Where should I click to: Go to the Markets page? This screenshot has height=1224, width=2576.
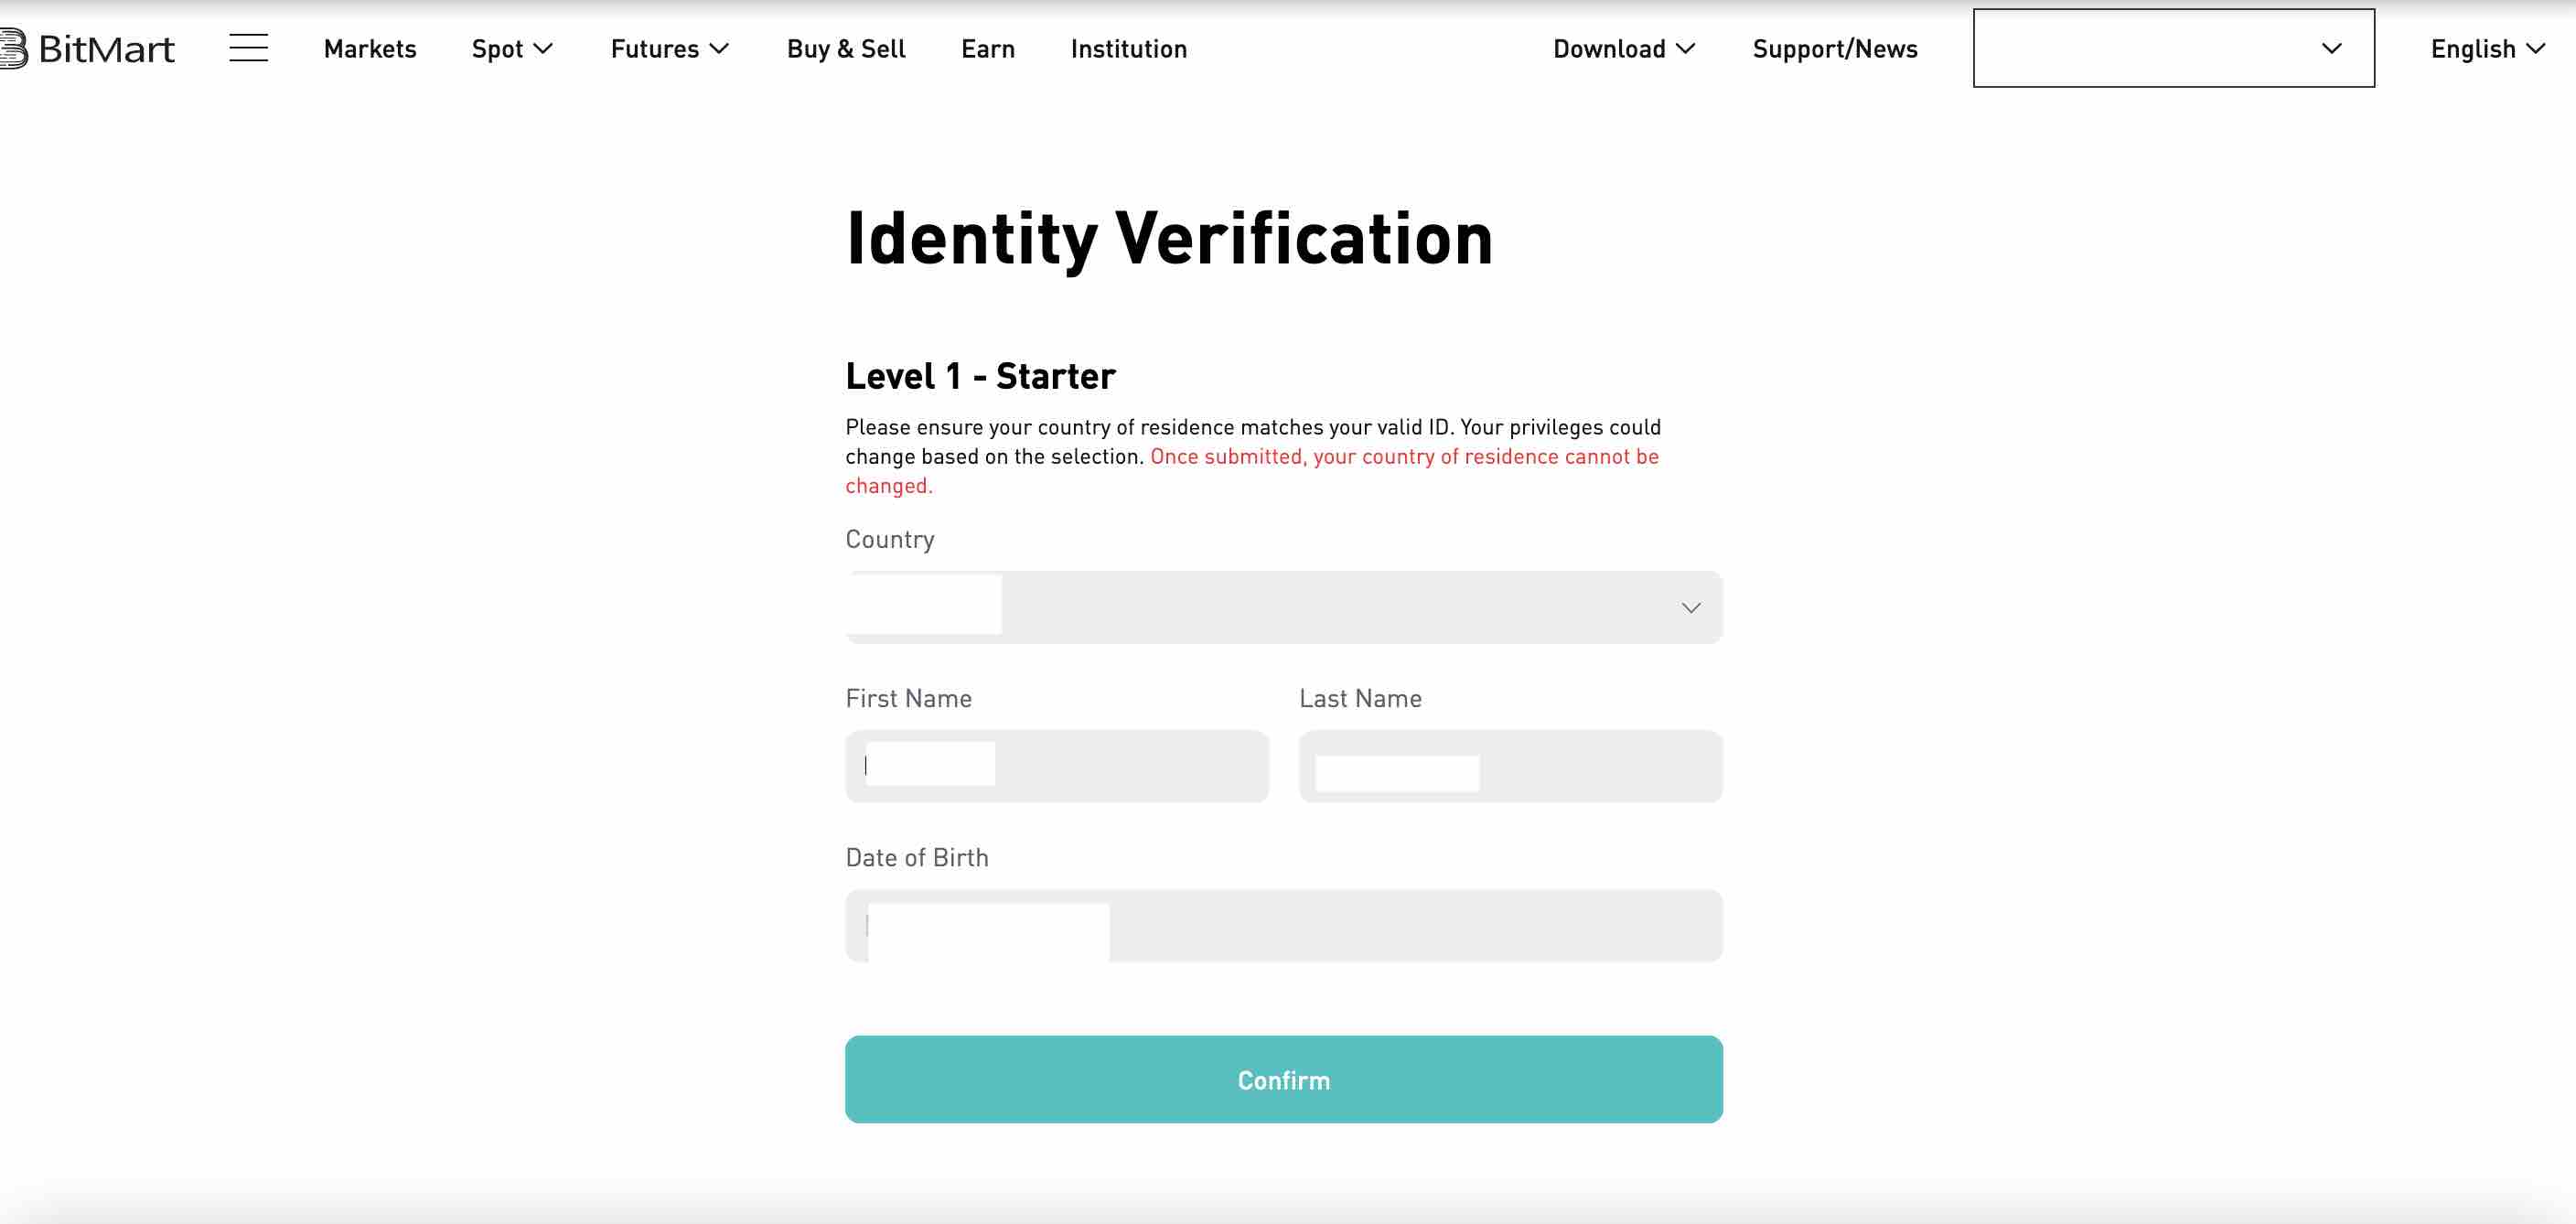370,48
